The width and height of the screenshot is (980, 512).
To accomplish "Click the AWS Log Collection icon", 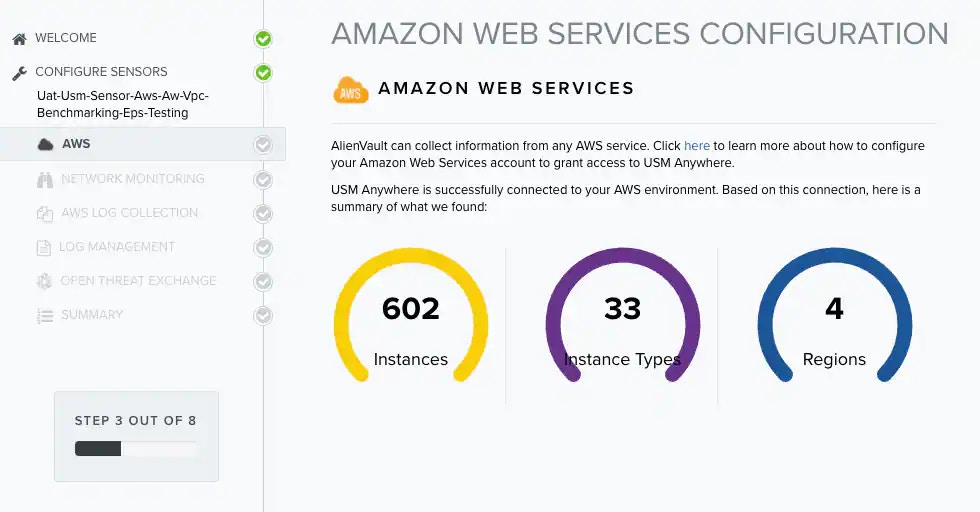I will (x=44, y=214).
